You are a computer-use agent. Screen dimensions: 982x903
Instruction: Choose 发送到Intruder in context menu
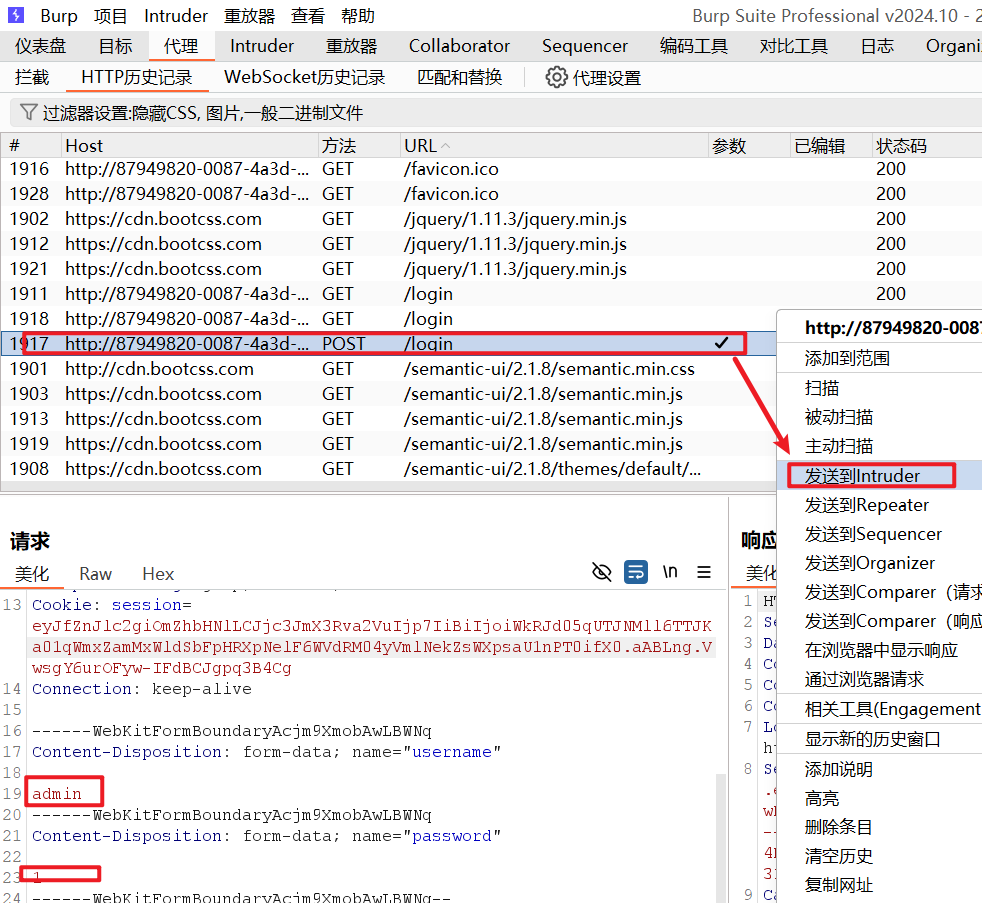click(879, 475)
